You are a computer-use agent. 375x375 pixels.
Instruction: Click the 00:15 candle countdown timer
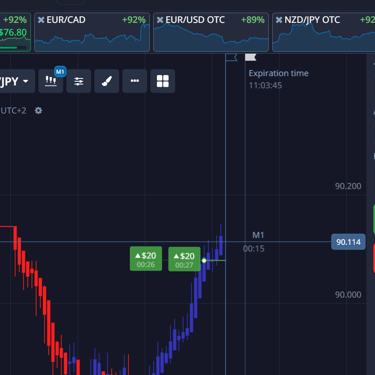pos(254,249)
